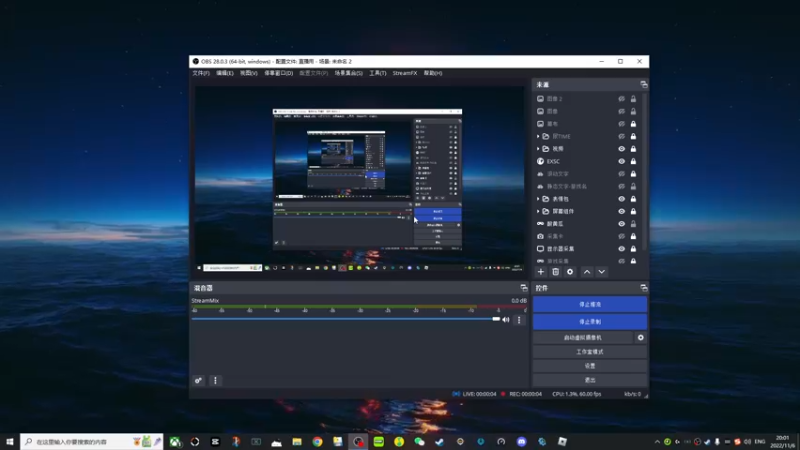Show hidden system tray icons chevron
Image resolution: width=800 pixels, height=450 pixels.
point(657,442)
